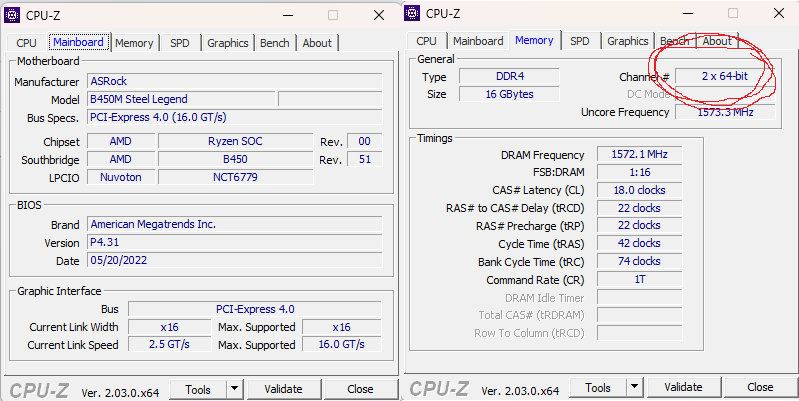Click the CAS# Latency value 18.0 clocks

click(x=640, y=190)
